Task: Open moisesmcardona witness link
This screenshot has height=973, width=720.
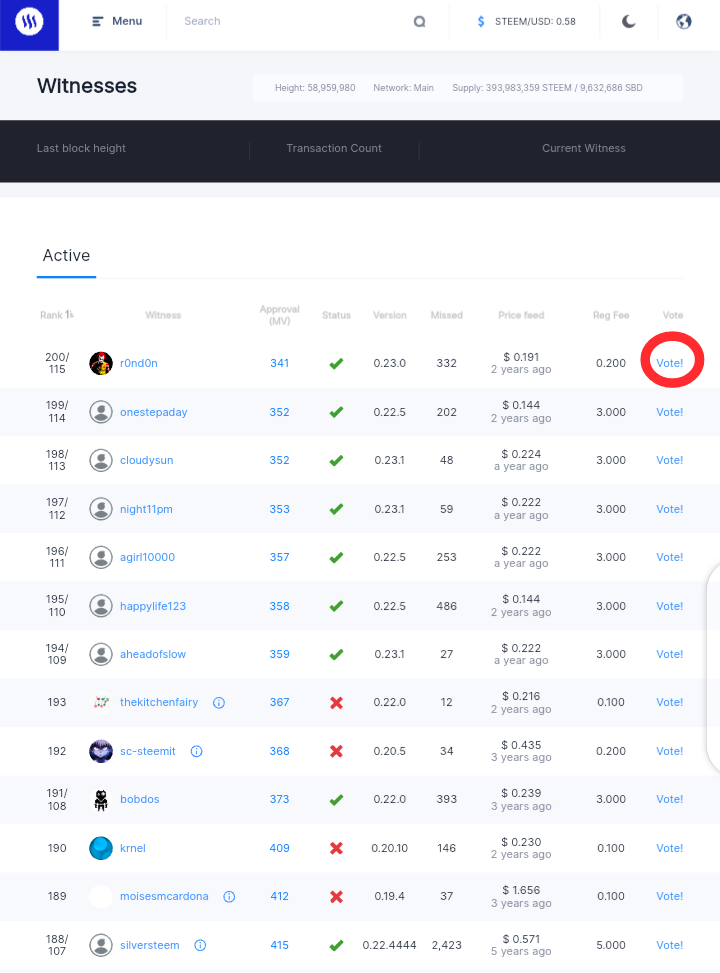Action: coord(164,897)
